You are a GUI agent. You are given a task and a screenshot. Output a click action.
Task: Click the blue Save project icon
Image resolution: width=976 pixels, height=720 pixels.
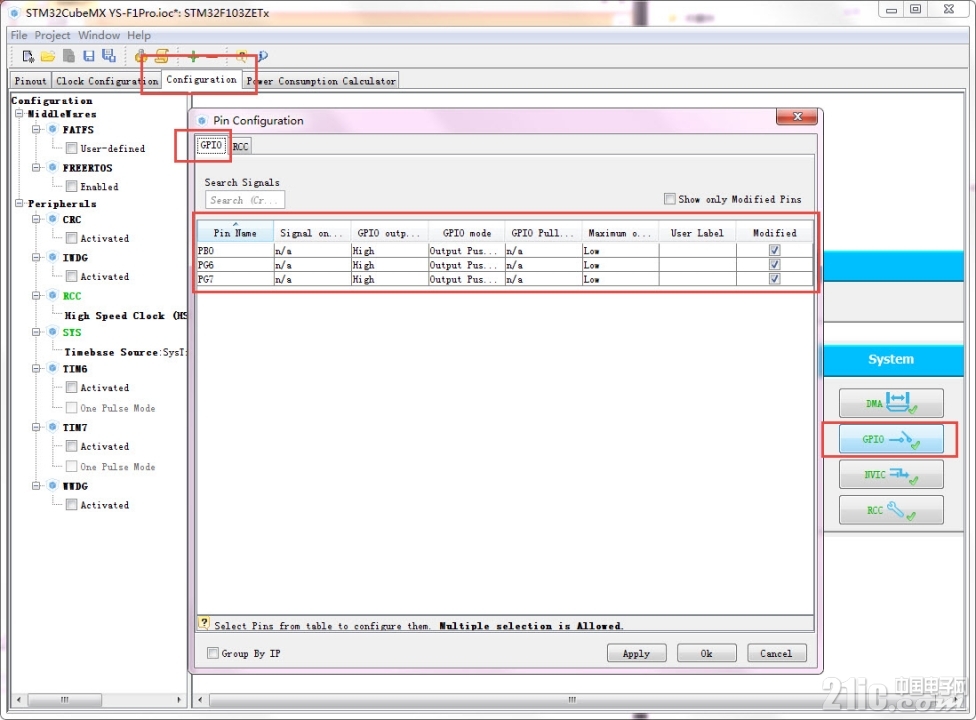point(89,56)
